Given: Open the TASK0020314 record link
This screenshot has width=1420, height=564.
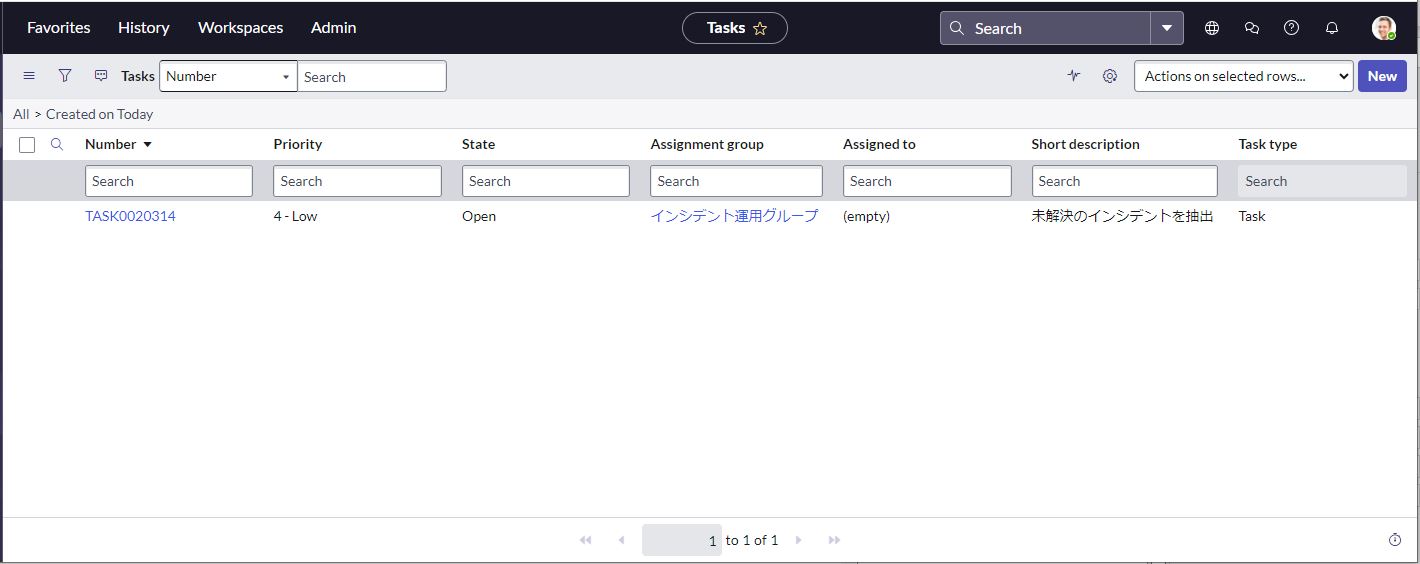Looking at the screenshot, I should pos(130,216).
